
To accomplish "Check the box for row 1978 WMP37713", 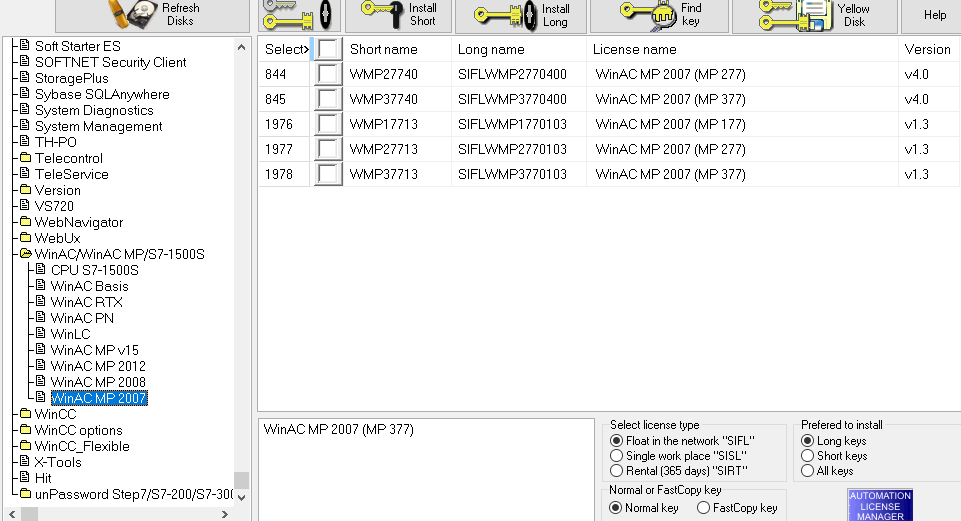I will (x=328, y=174).
